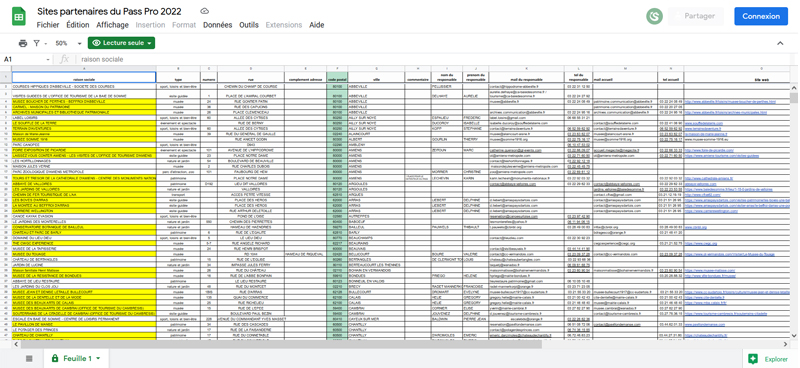Open the 50% zoom dropdown
The height and width of the screenshot is (368, 800).
point(68,43)
